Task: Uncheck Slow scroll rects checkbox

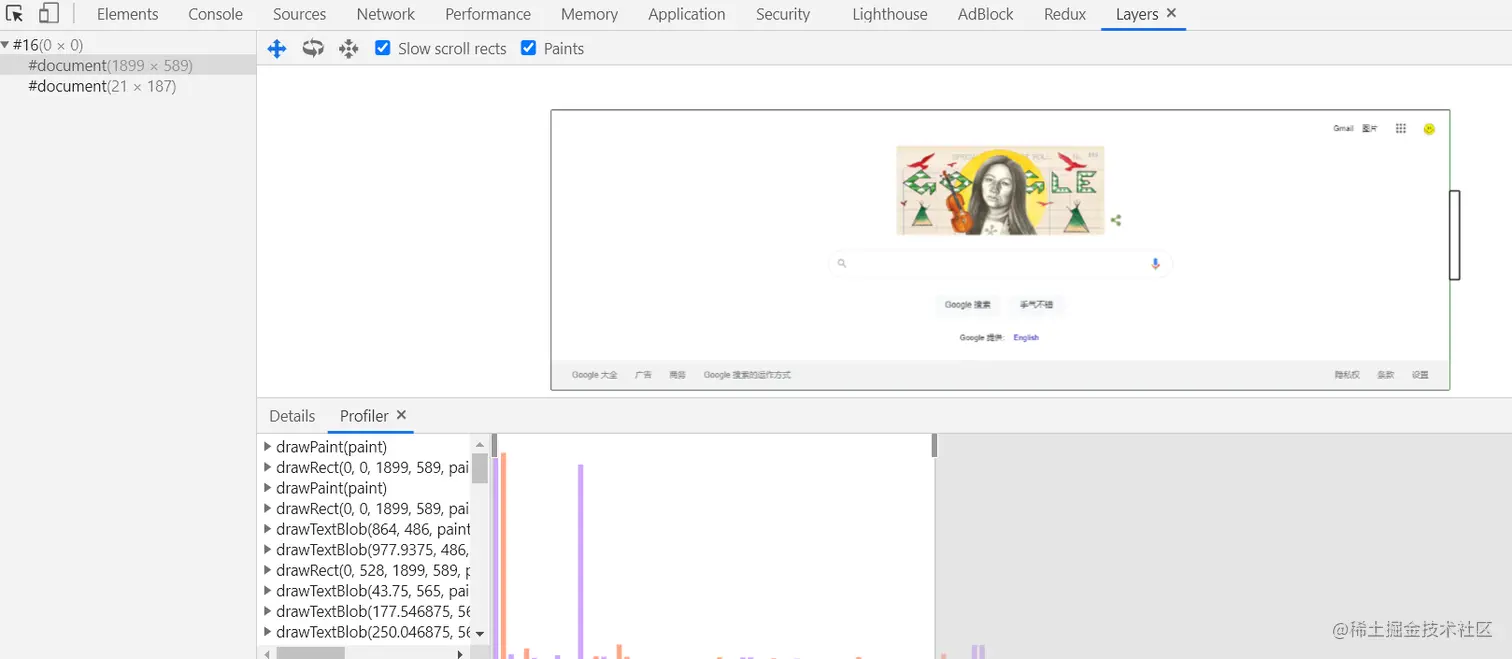Action: click(x=382, y=48)
